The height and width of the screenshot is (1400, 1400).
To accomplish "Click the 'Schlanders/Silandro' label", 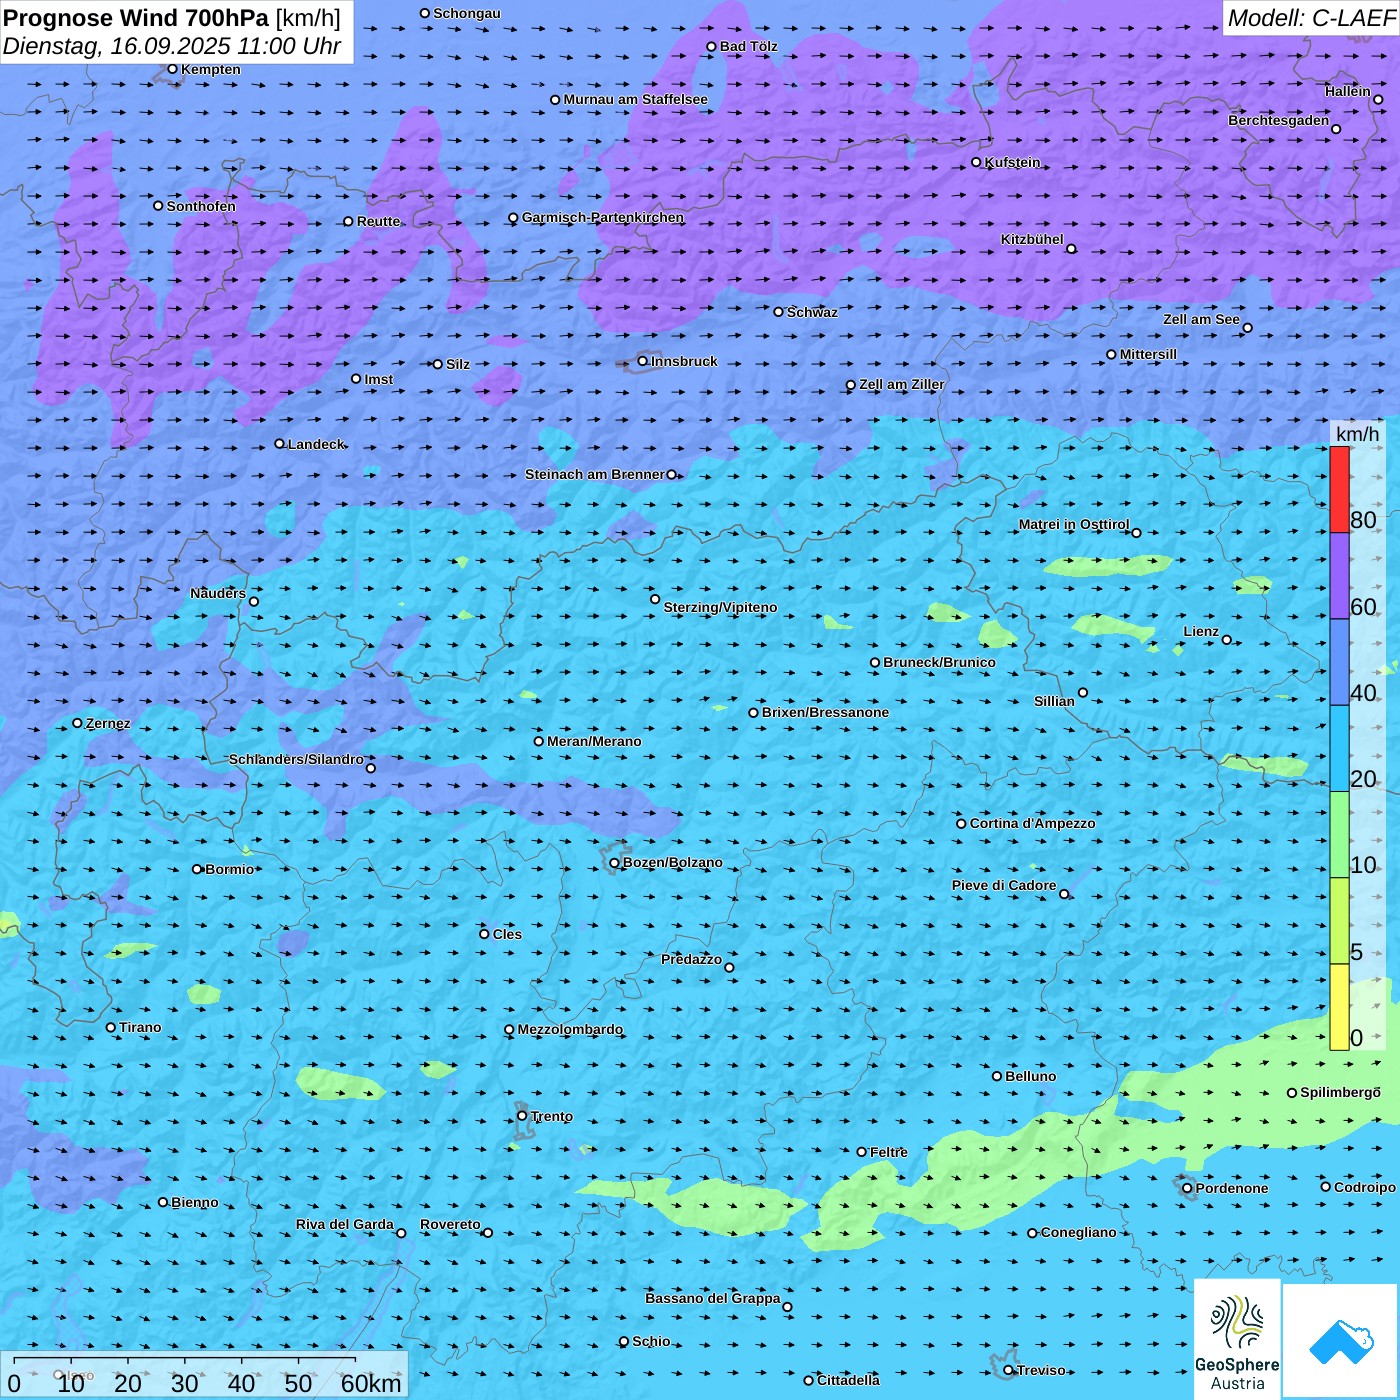I will click(296, 759).
